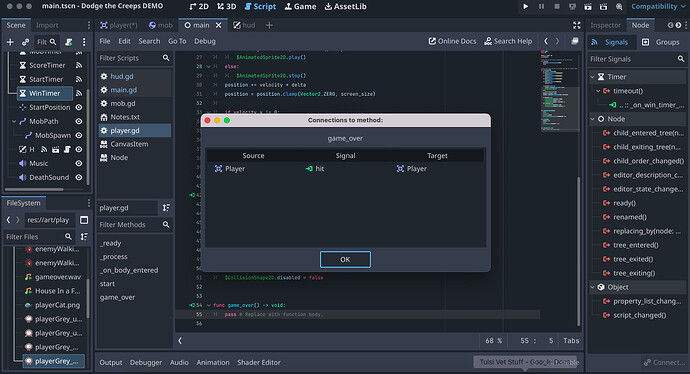Collapse the scripts panel with bottom arrow
Screen dimensions: 690x374
click(180, 341)
